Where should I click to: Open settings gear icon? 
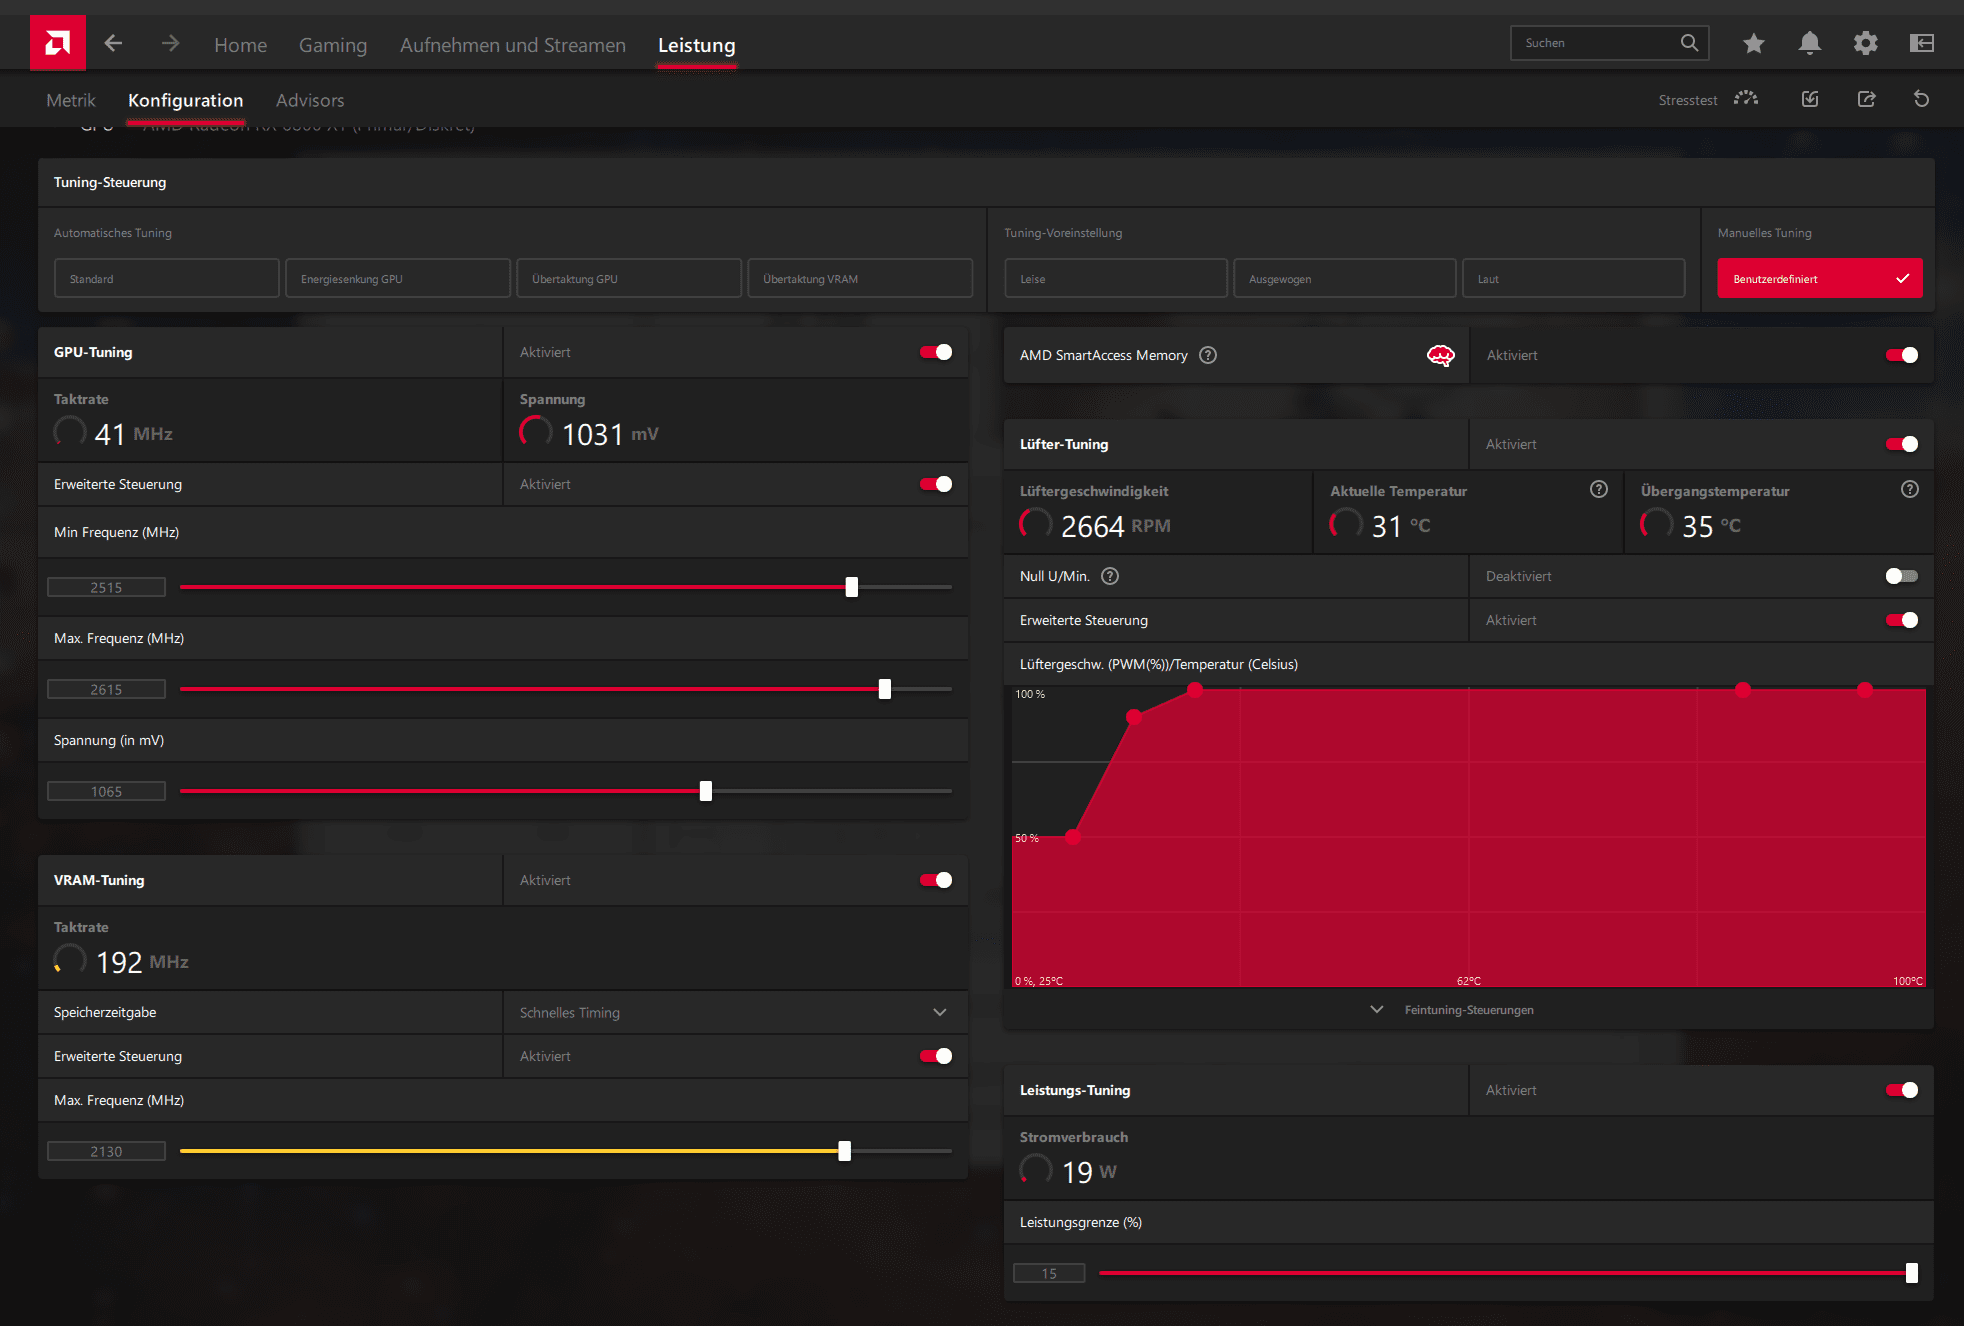click(1865, 43)
